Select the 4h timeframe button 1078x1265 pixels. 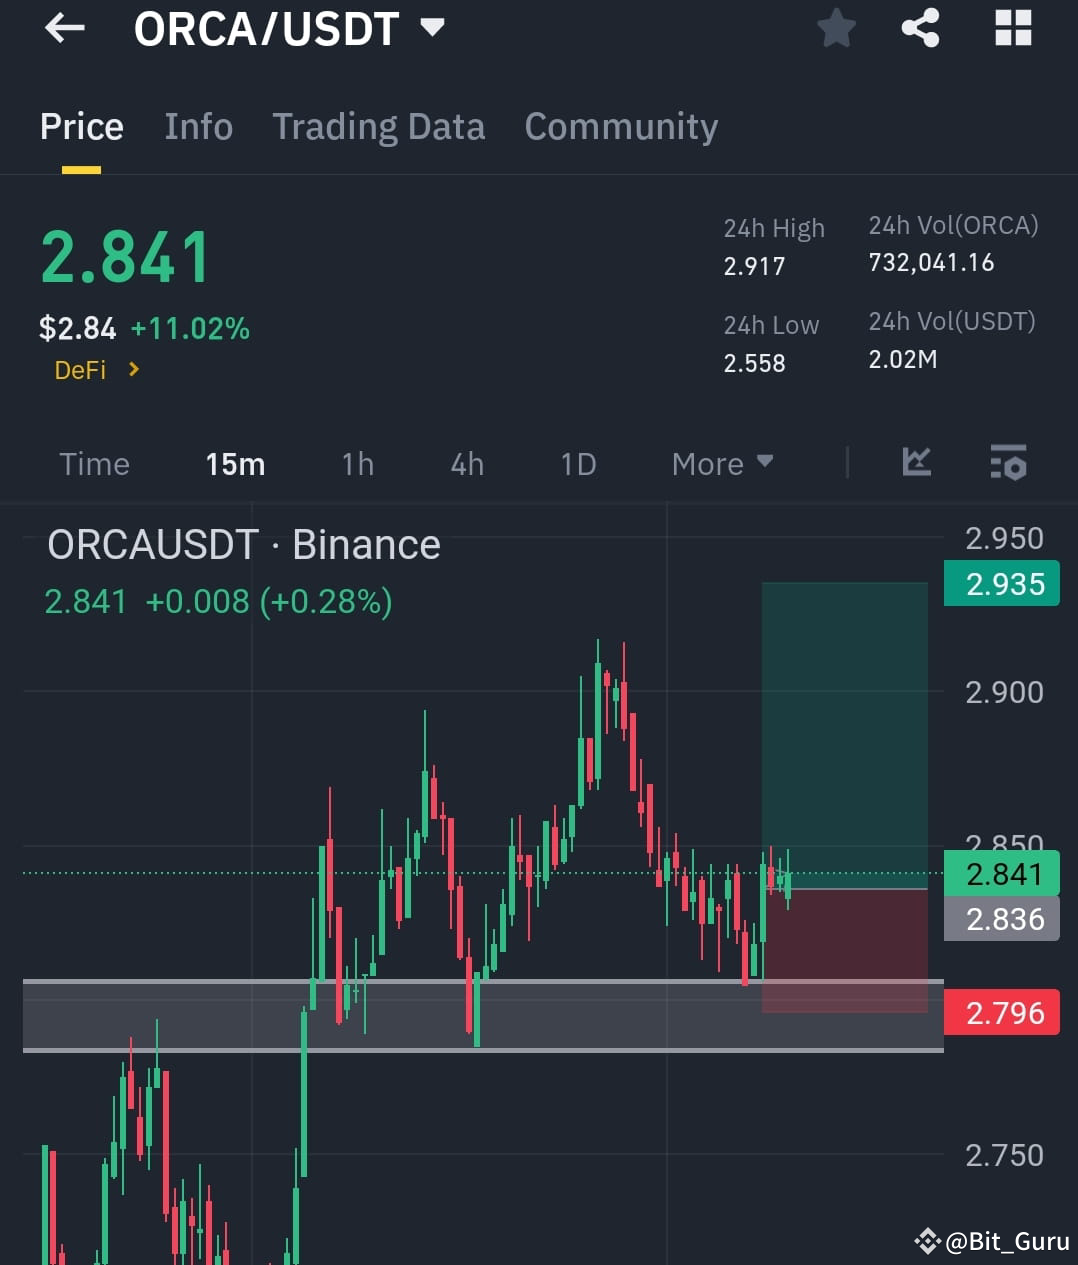tap(465, 463)
